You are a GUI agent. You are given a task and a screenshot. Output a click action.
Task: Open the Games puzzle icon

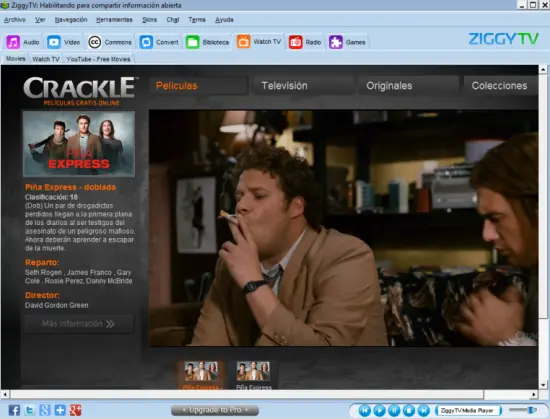[336, 42]
